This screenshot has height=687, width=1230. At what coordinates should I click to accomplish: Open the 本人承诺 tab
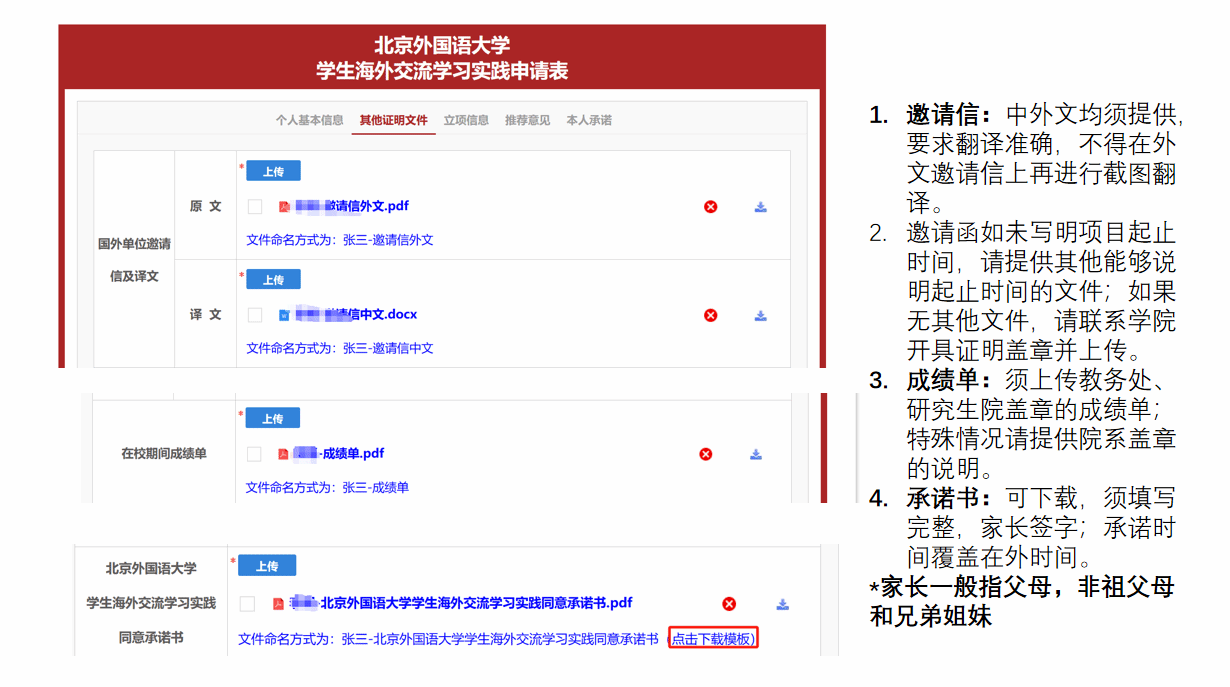(589, 120)
